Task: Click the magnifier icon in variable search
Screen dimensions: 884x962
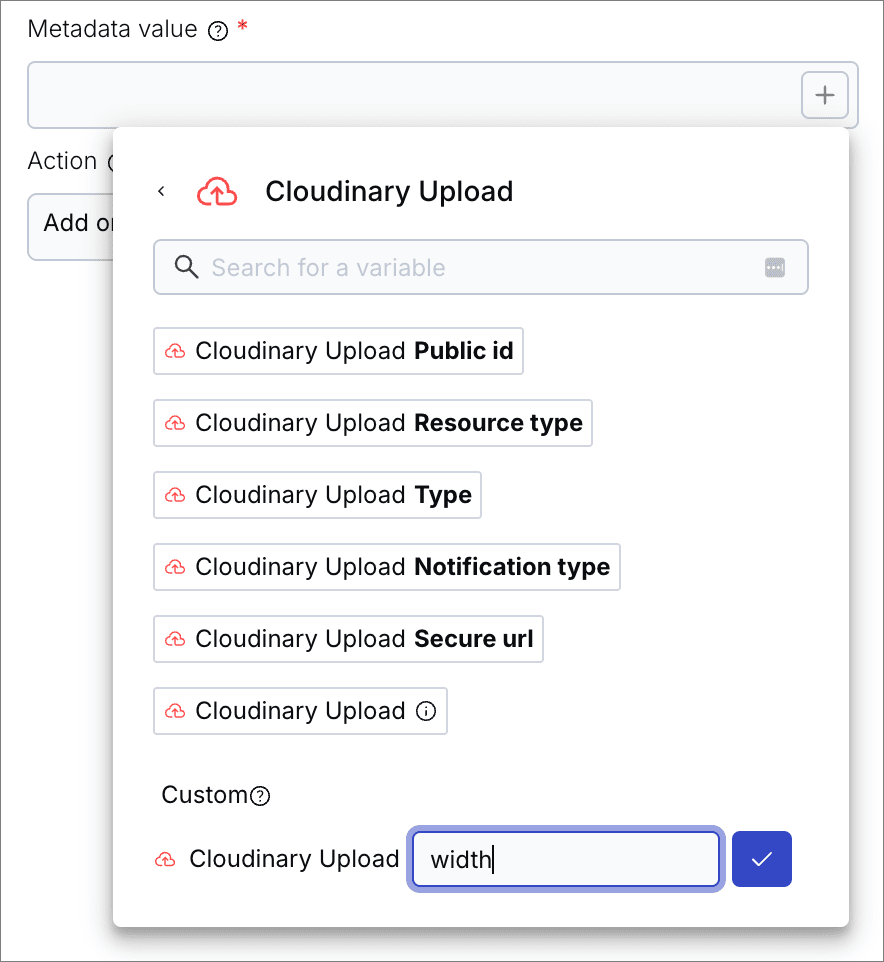Action: (x=186, y=267)
